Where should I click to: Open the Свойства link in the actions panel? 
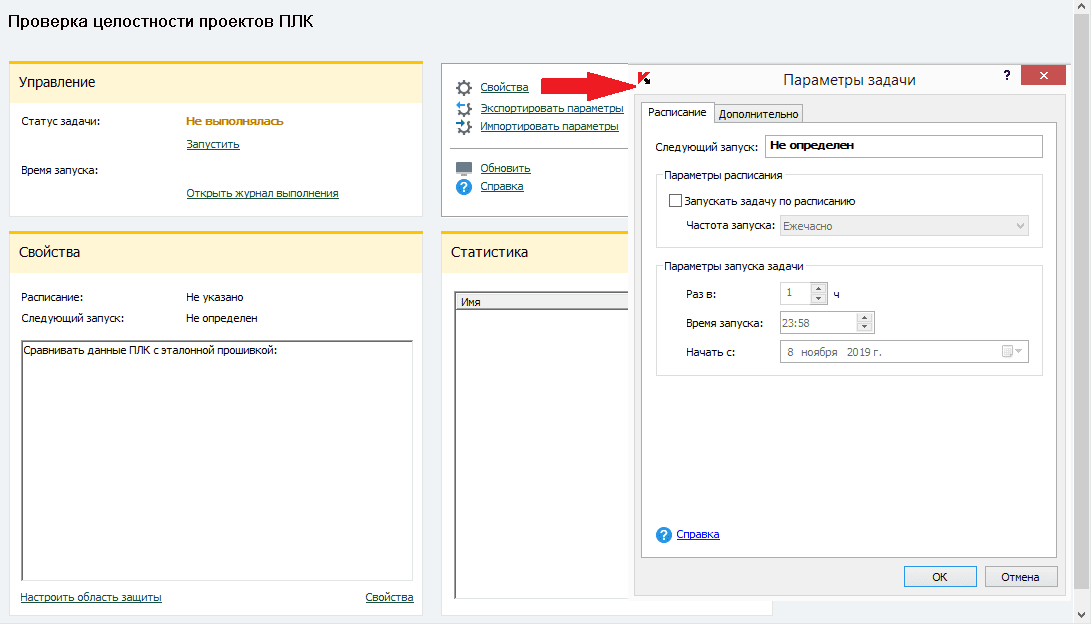click(x=504, y=88)
